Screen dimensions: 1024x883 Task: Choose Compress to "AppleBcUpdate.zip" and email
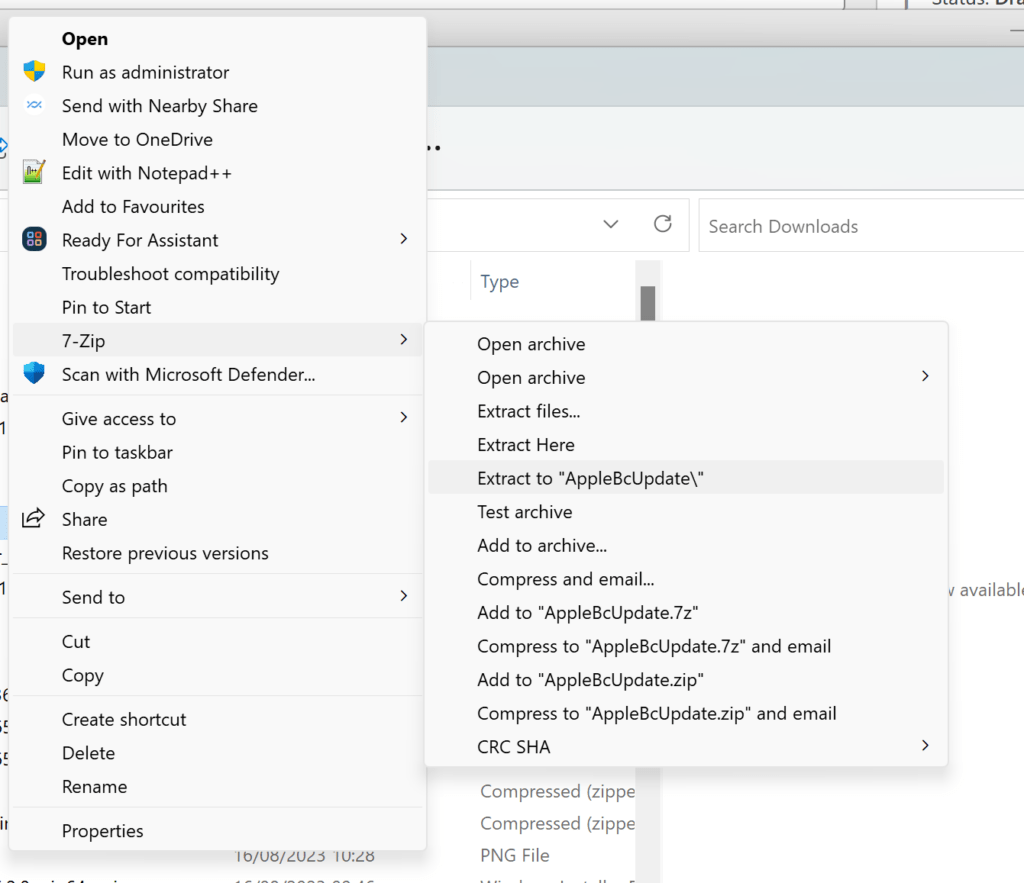coord(686,714)
